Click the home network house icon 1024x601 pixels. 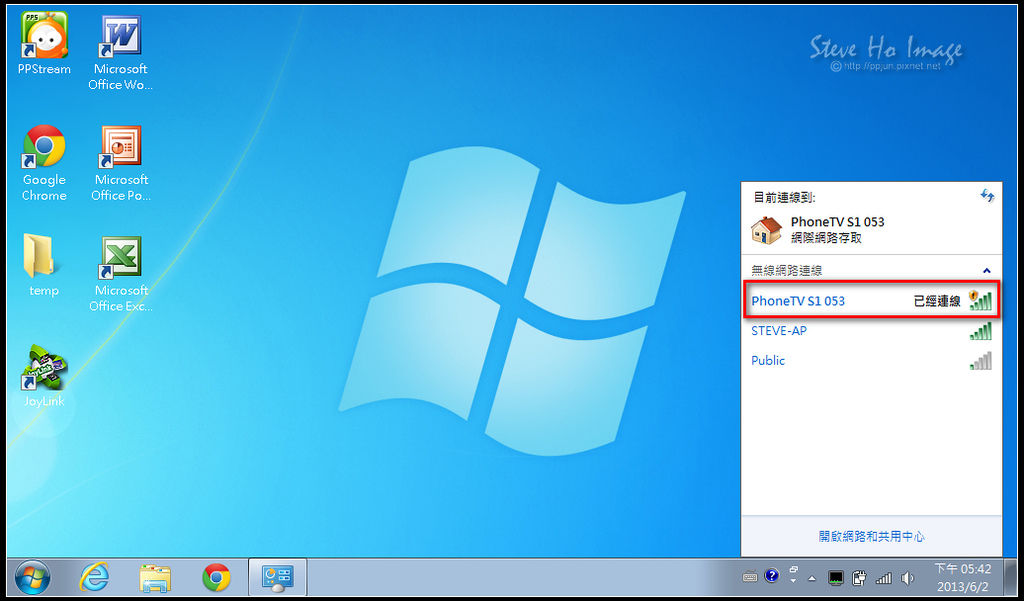point(767,230)
